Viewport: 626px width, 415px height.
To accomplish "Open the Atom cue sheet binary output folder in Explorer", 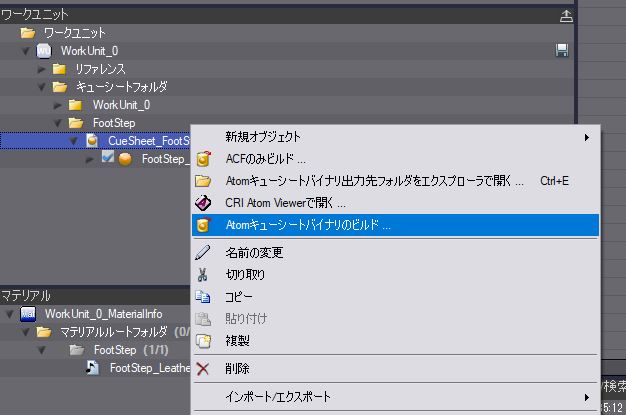I will point(396,181).
